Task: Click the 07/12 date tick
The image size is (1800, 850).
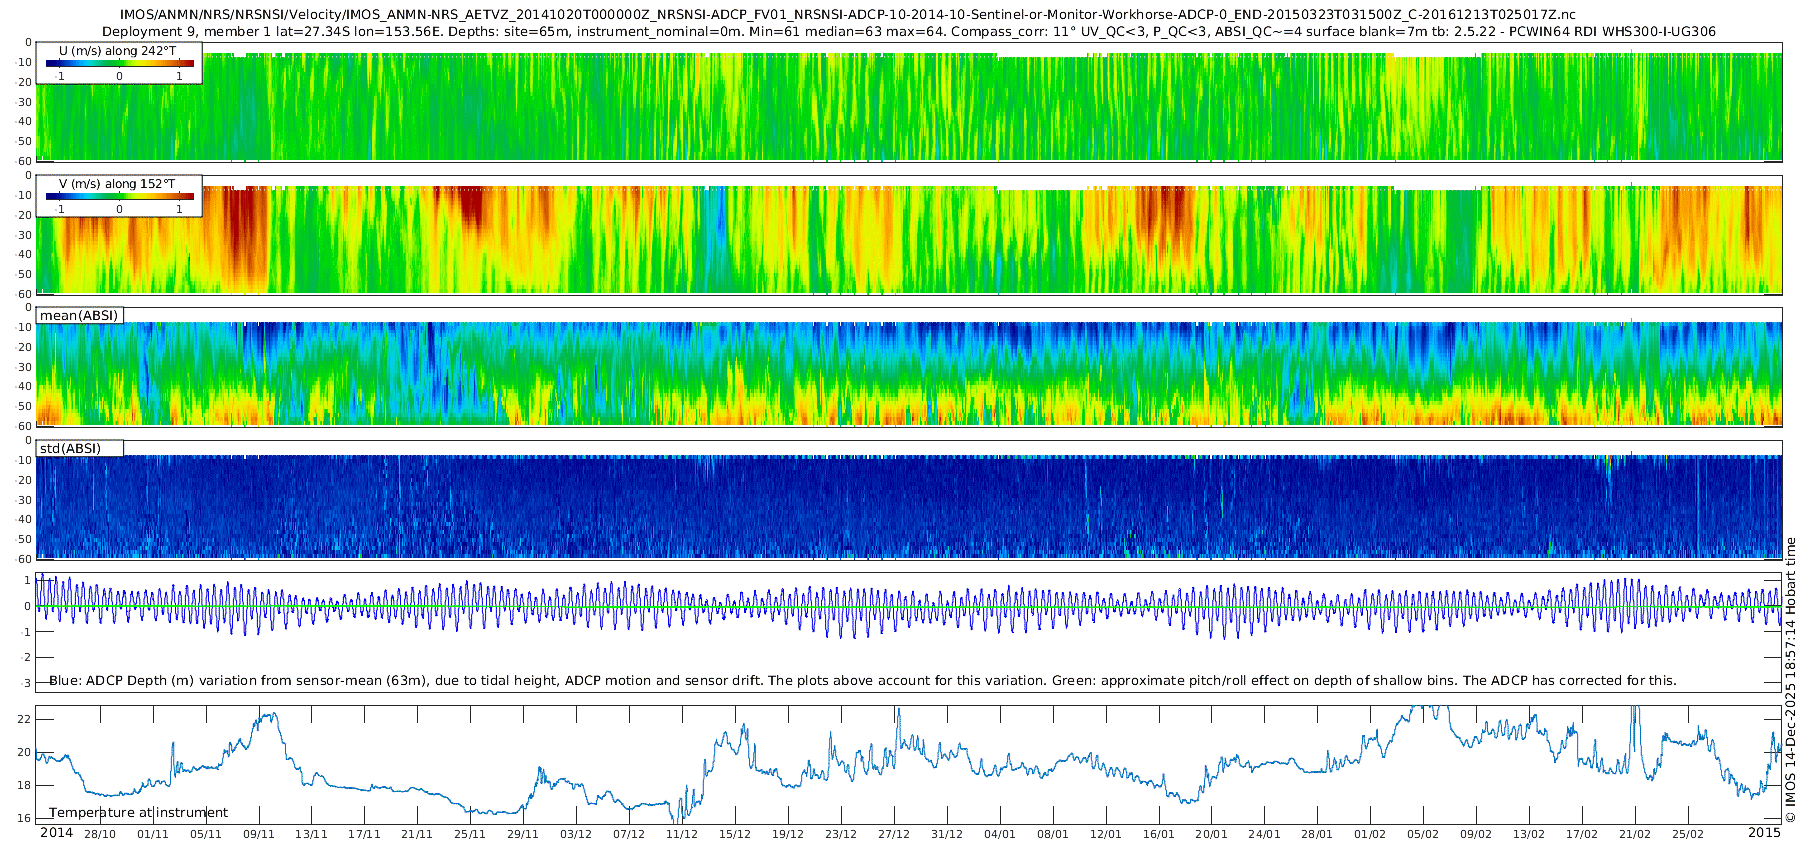Action: (x=629, y=834)
